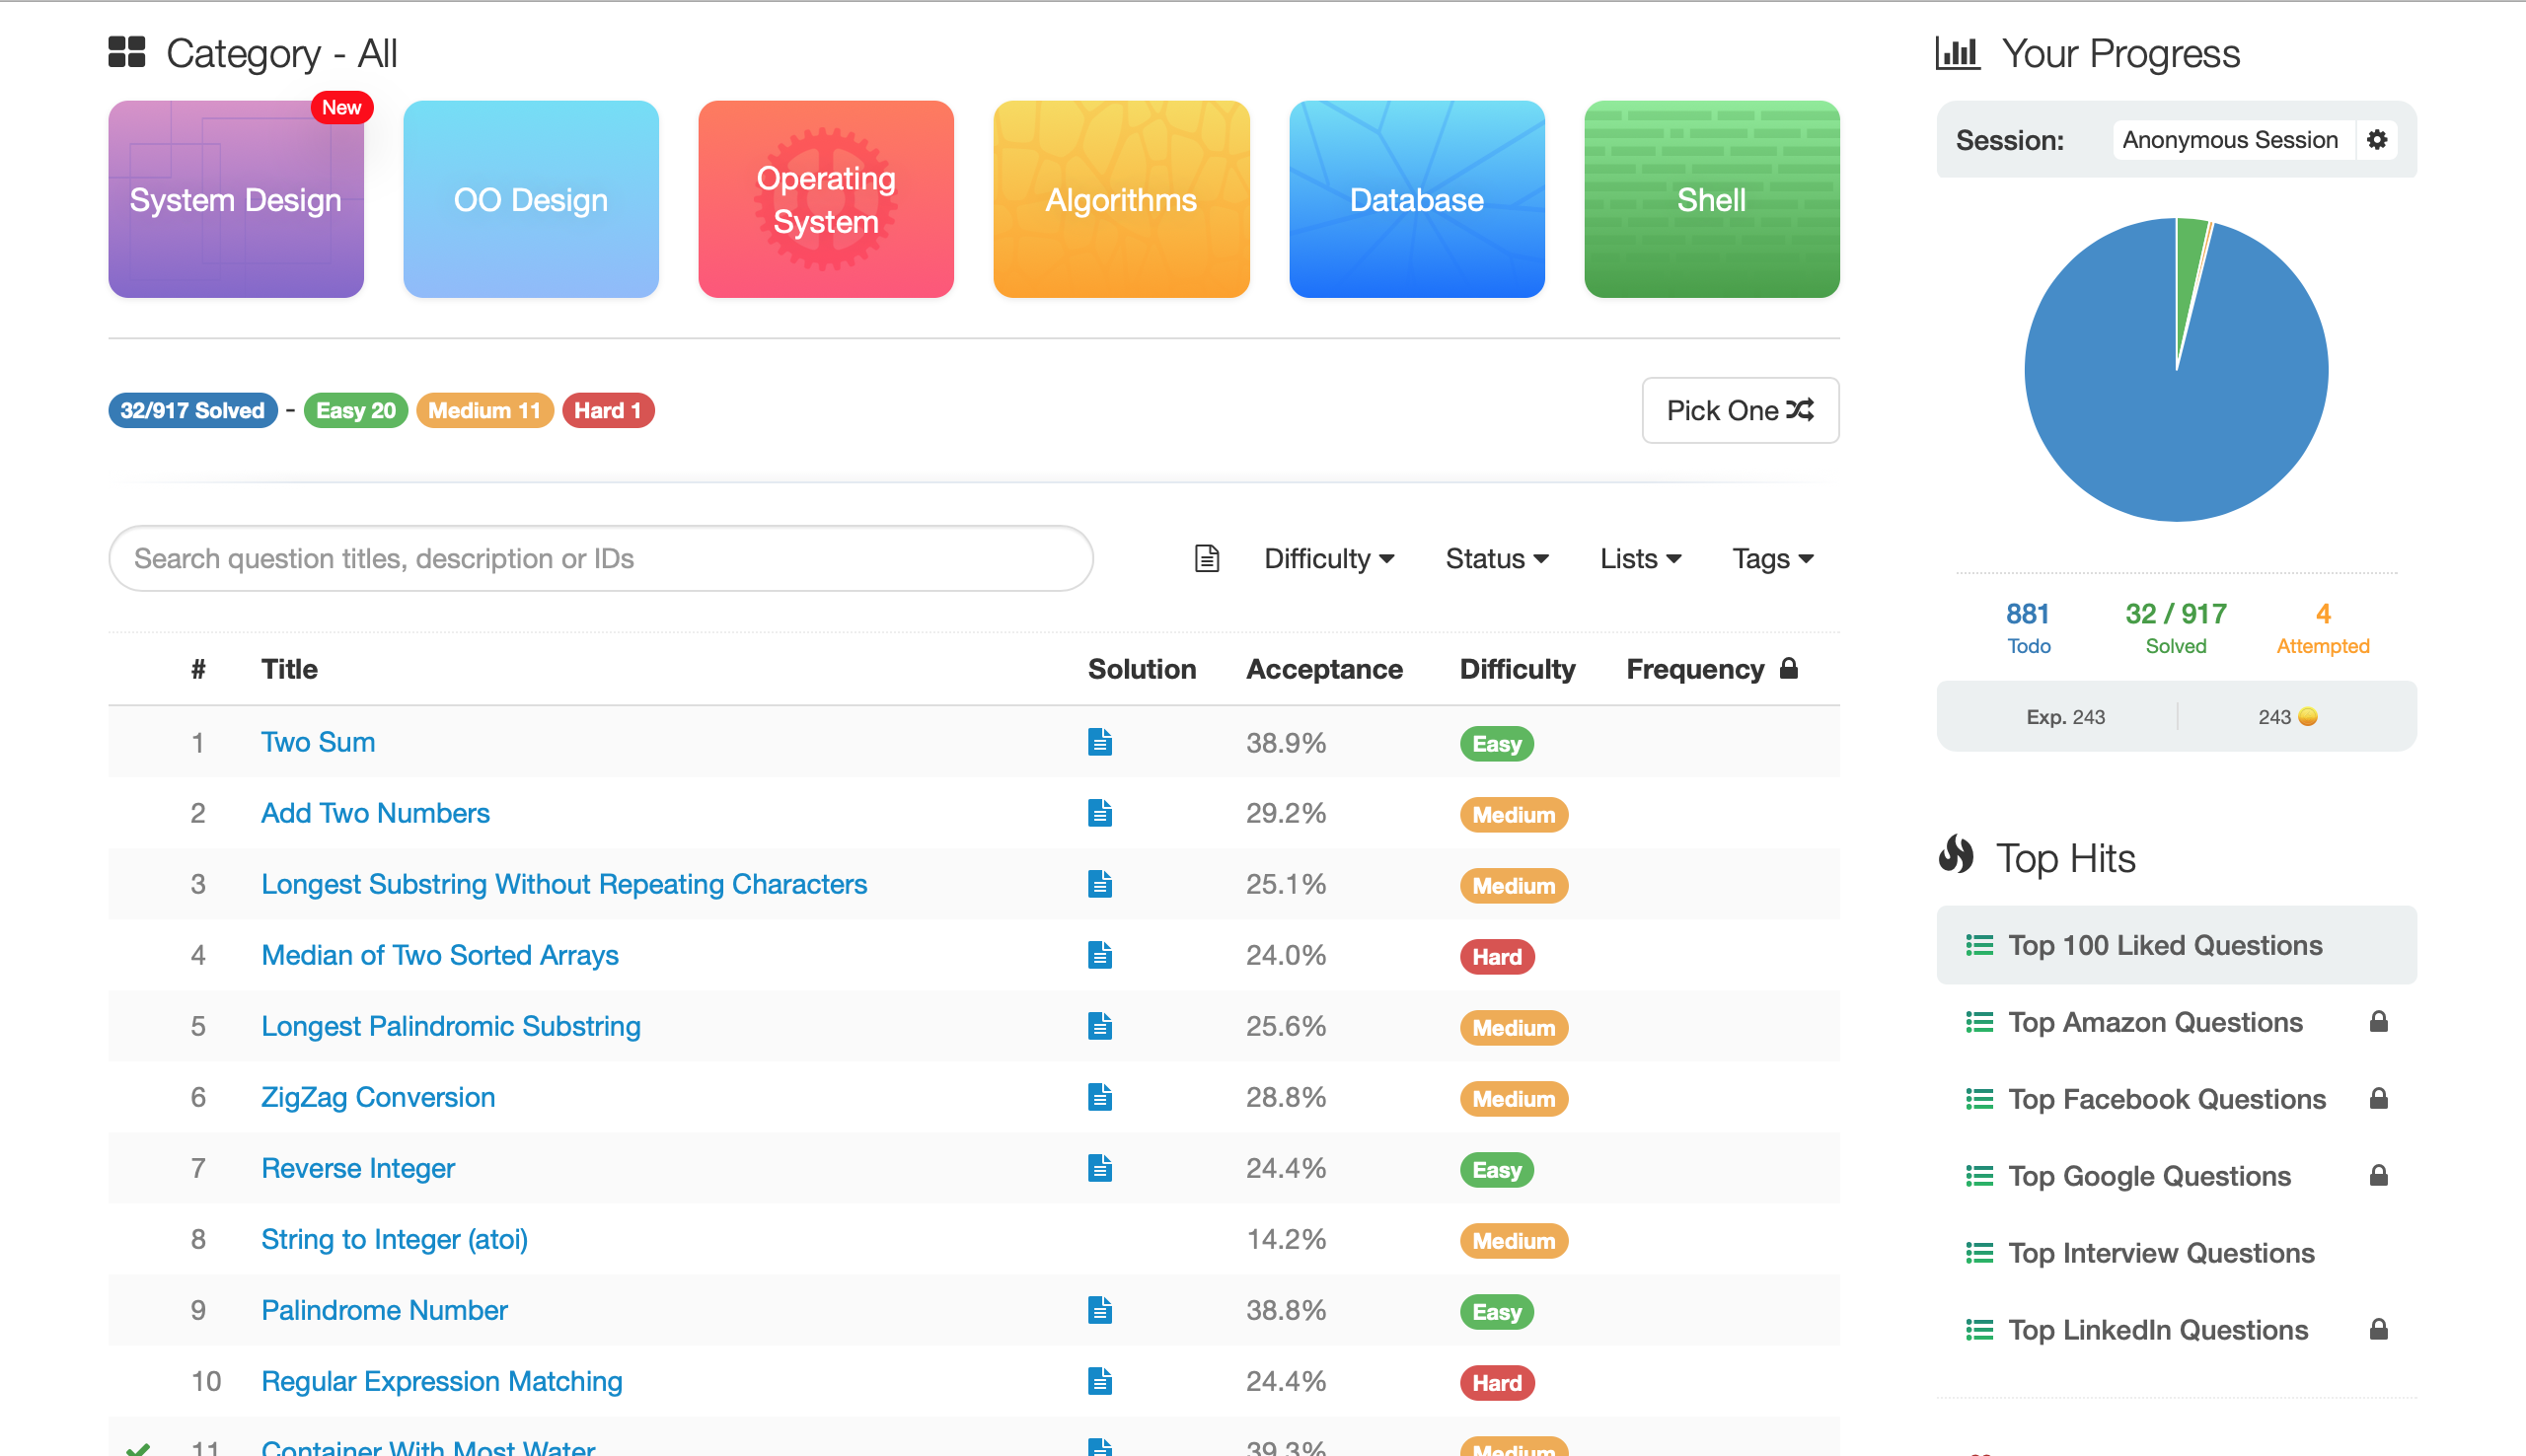This screenshot has width=2526, height=1456.
Task: Select the Operating System category card
Action: pos(826,199)
